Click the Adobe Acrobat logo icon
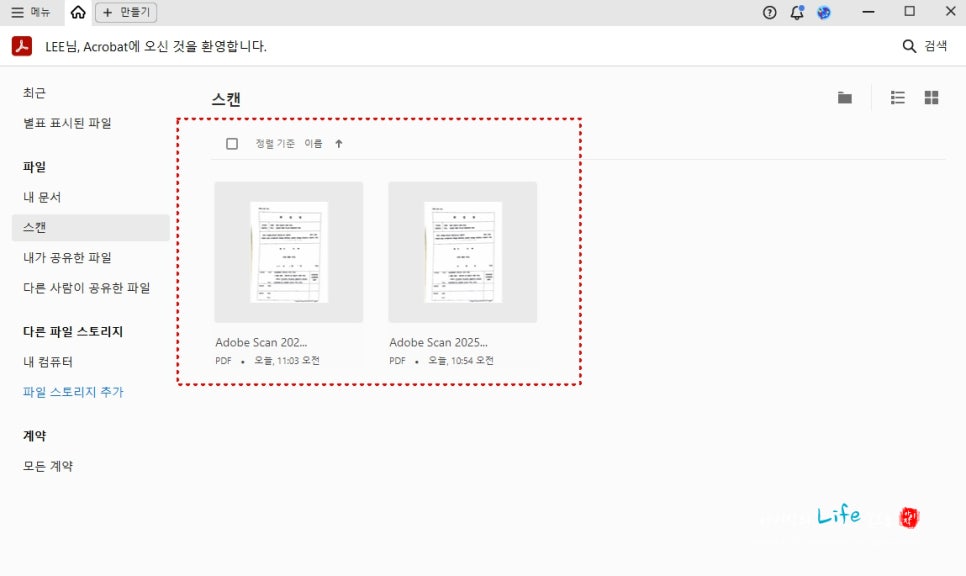This screenshot has height=576, width=966. click(x=22, y=46)
